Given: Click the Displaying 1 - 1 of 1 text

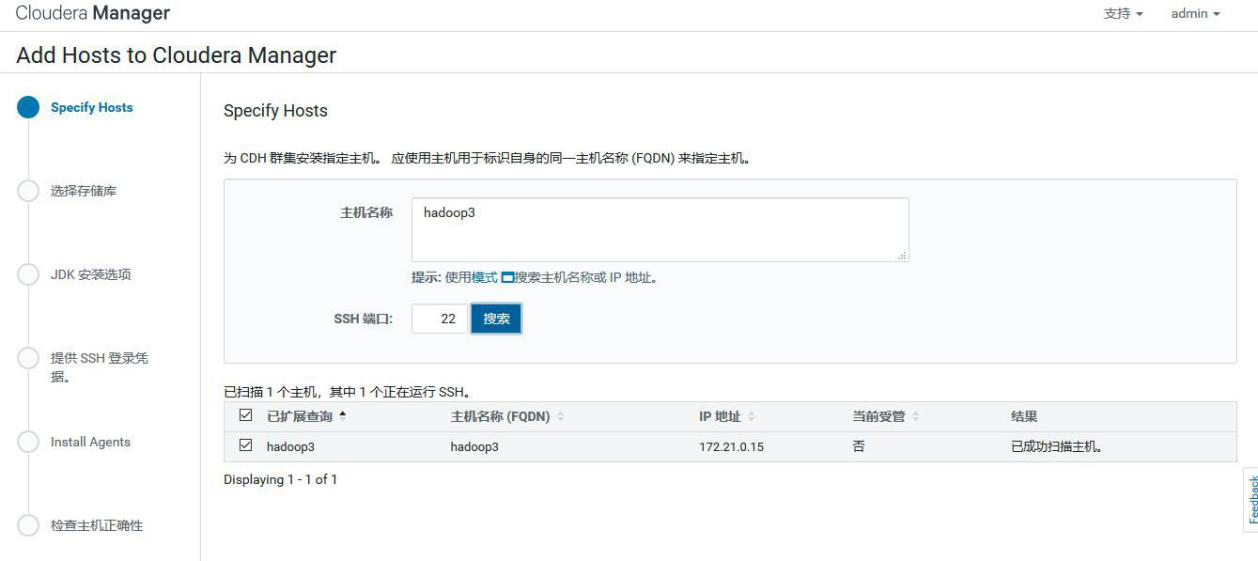Looking at the screenshot, I should tap(281, 480).
